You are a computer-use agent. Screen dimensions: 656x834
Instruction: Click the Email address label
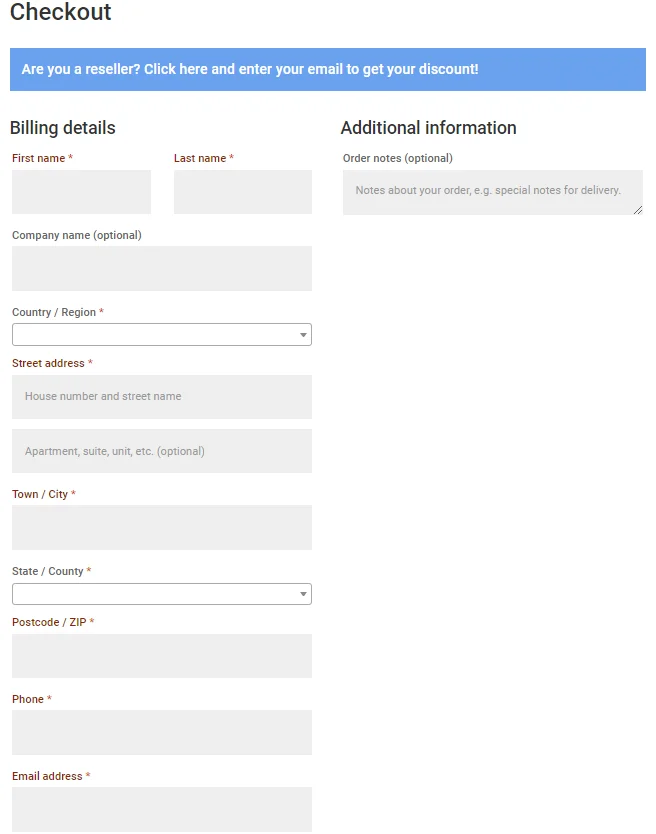(x=47, y=776)
